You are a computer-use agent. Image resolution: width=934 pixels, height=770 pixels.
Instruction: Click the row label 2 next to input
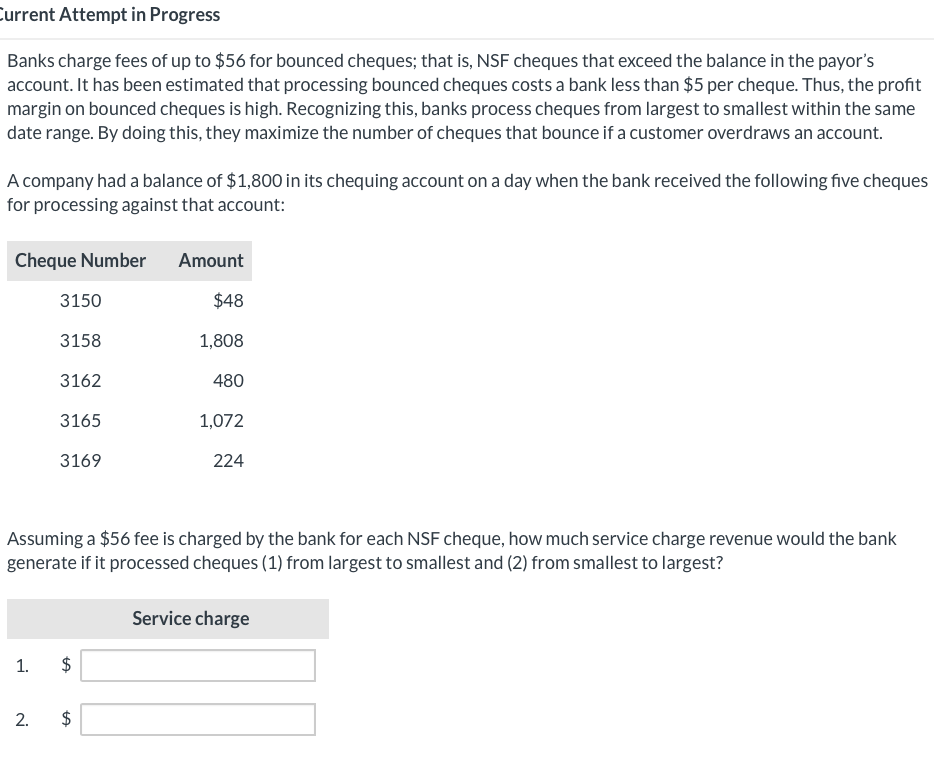23,718
